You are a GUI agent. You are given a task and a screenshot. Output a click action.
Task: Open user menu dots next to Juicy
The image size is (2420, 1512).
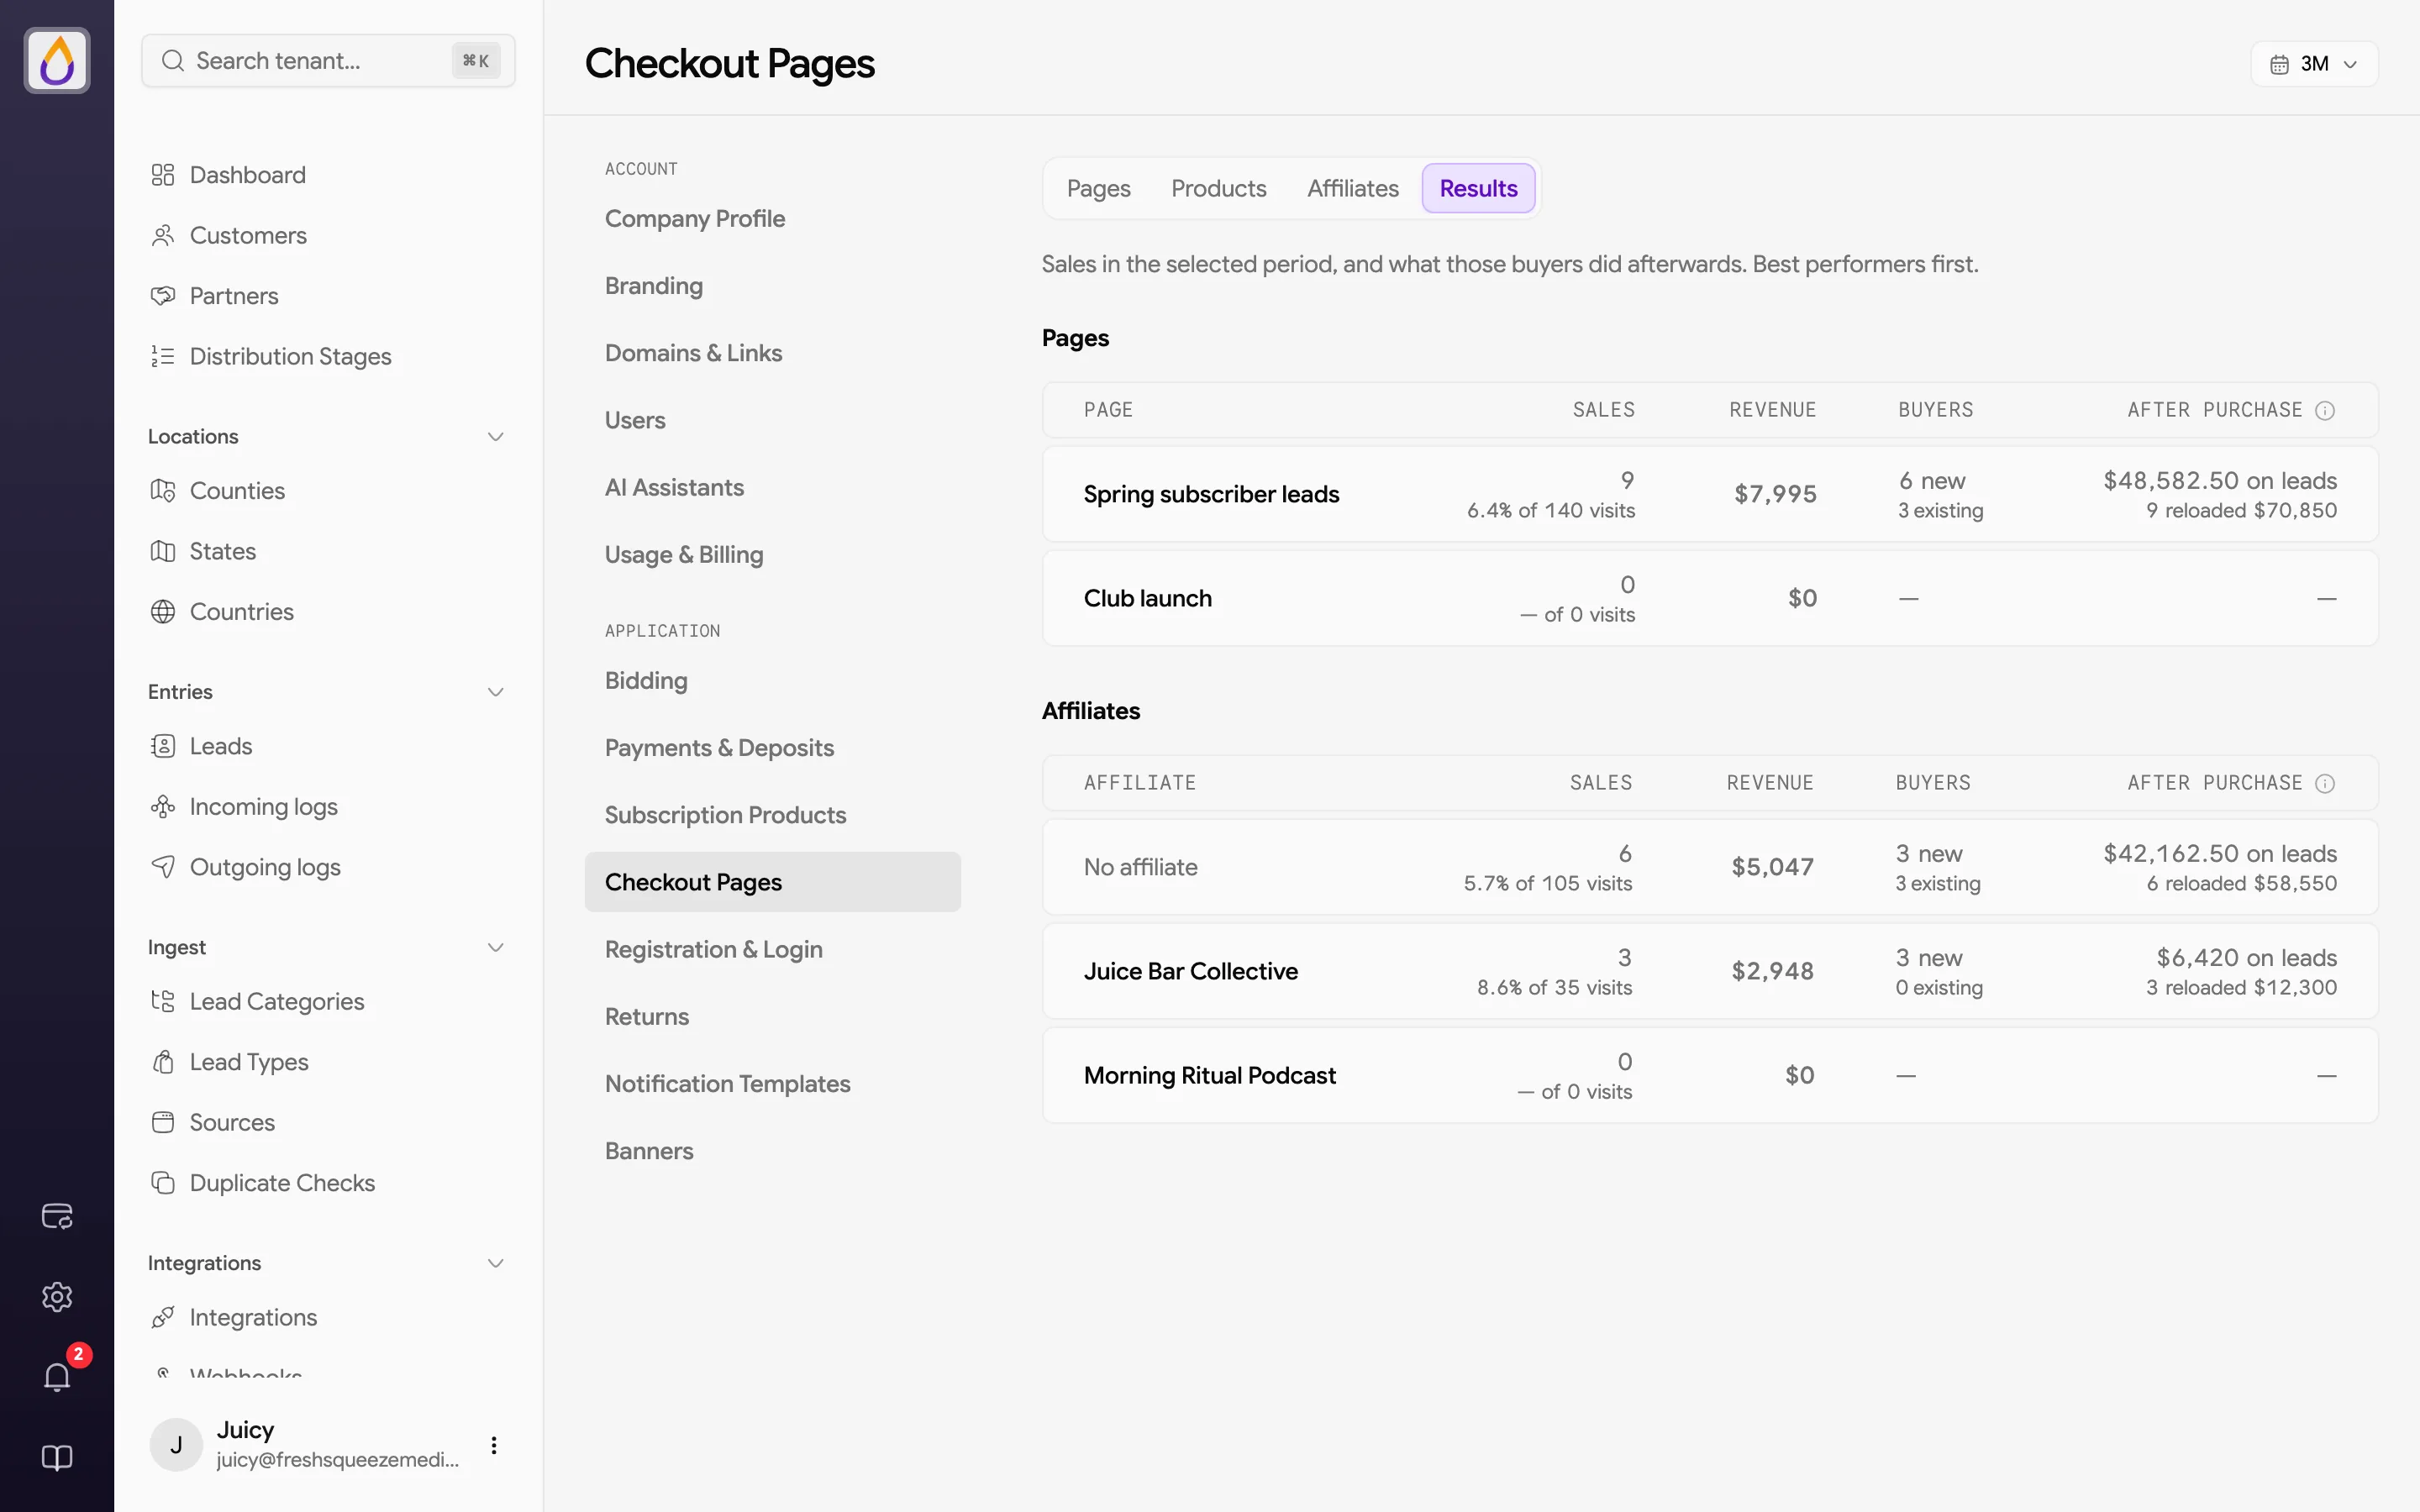493,1445
